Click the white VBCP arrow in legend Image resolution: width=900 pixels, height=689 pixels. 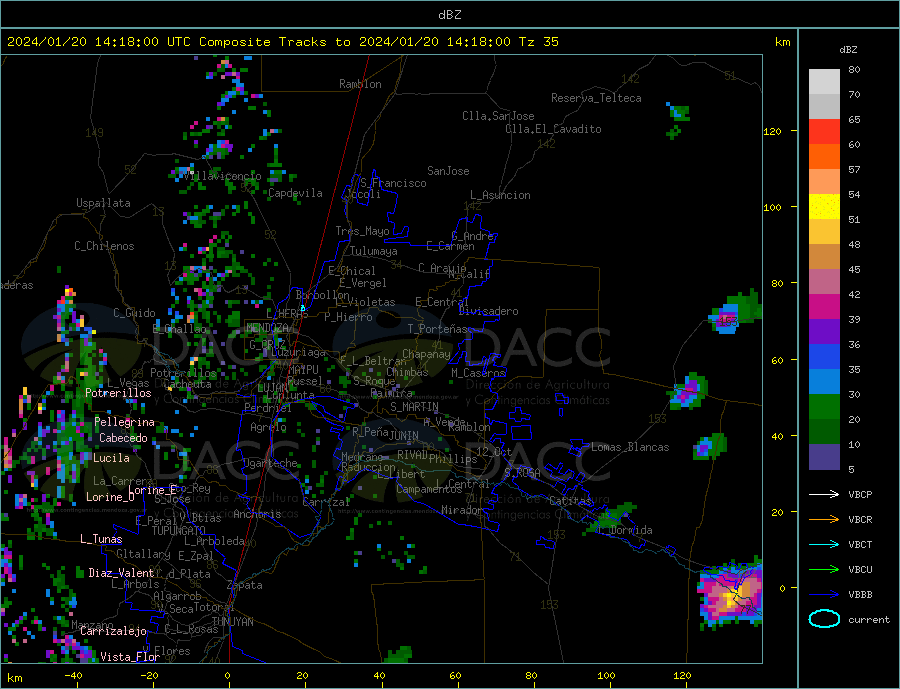coord(825,494)
